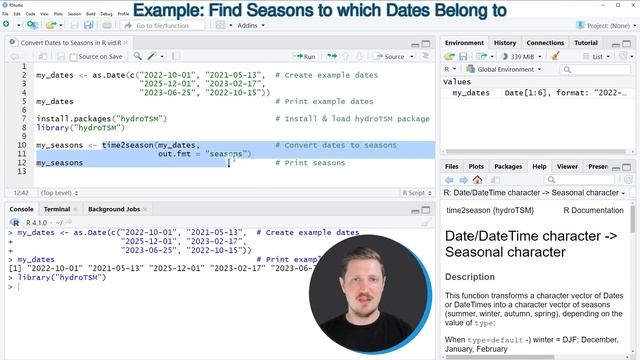Image resolution: width=640 pixels, height=360 pixels.
Task: Open the Debug menu
Action: coord(106,14)
